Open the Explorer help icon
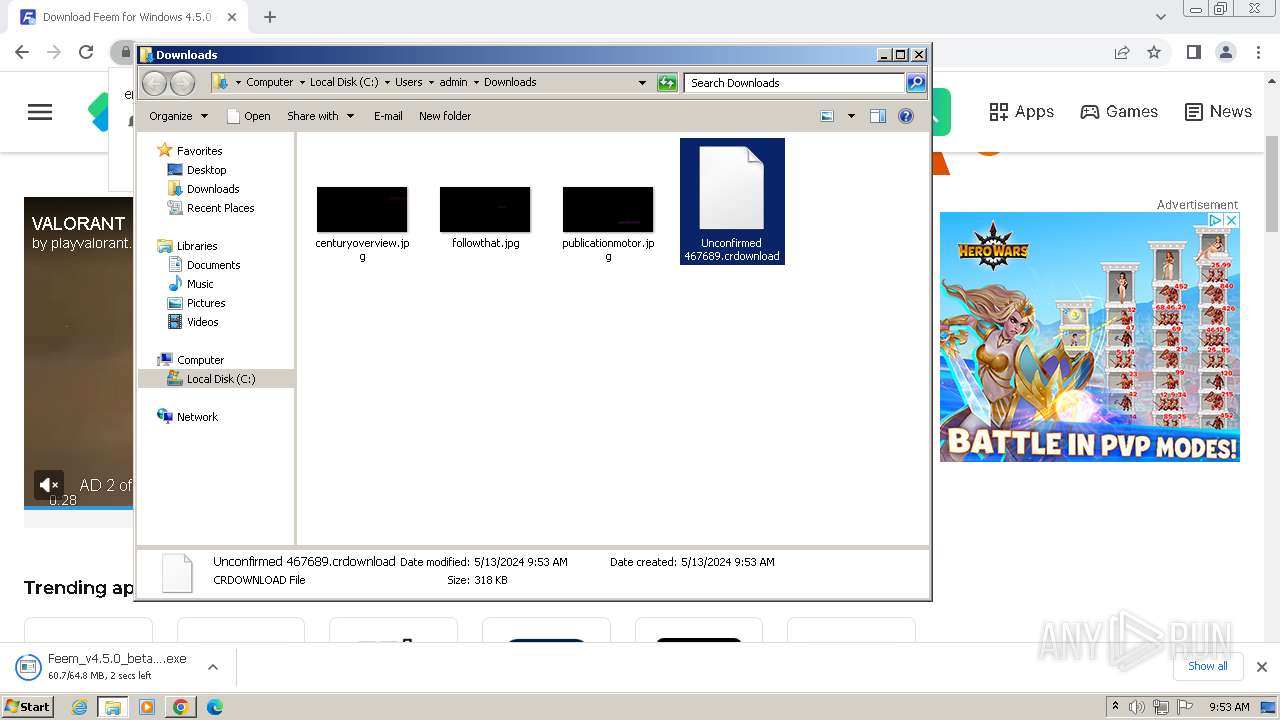The width and height of the screenshot is (1280, 720). point(906,116)
